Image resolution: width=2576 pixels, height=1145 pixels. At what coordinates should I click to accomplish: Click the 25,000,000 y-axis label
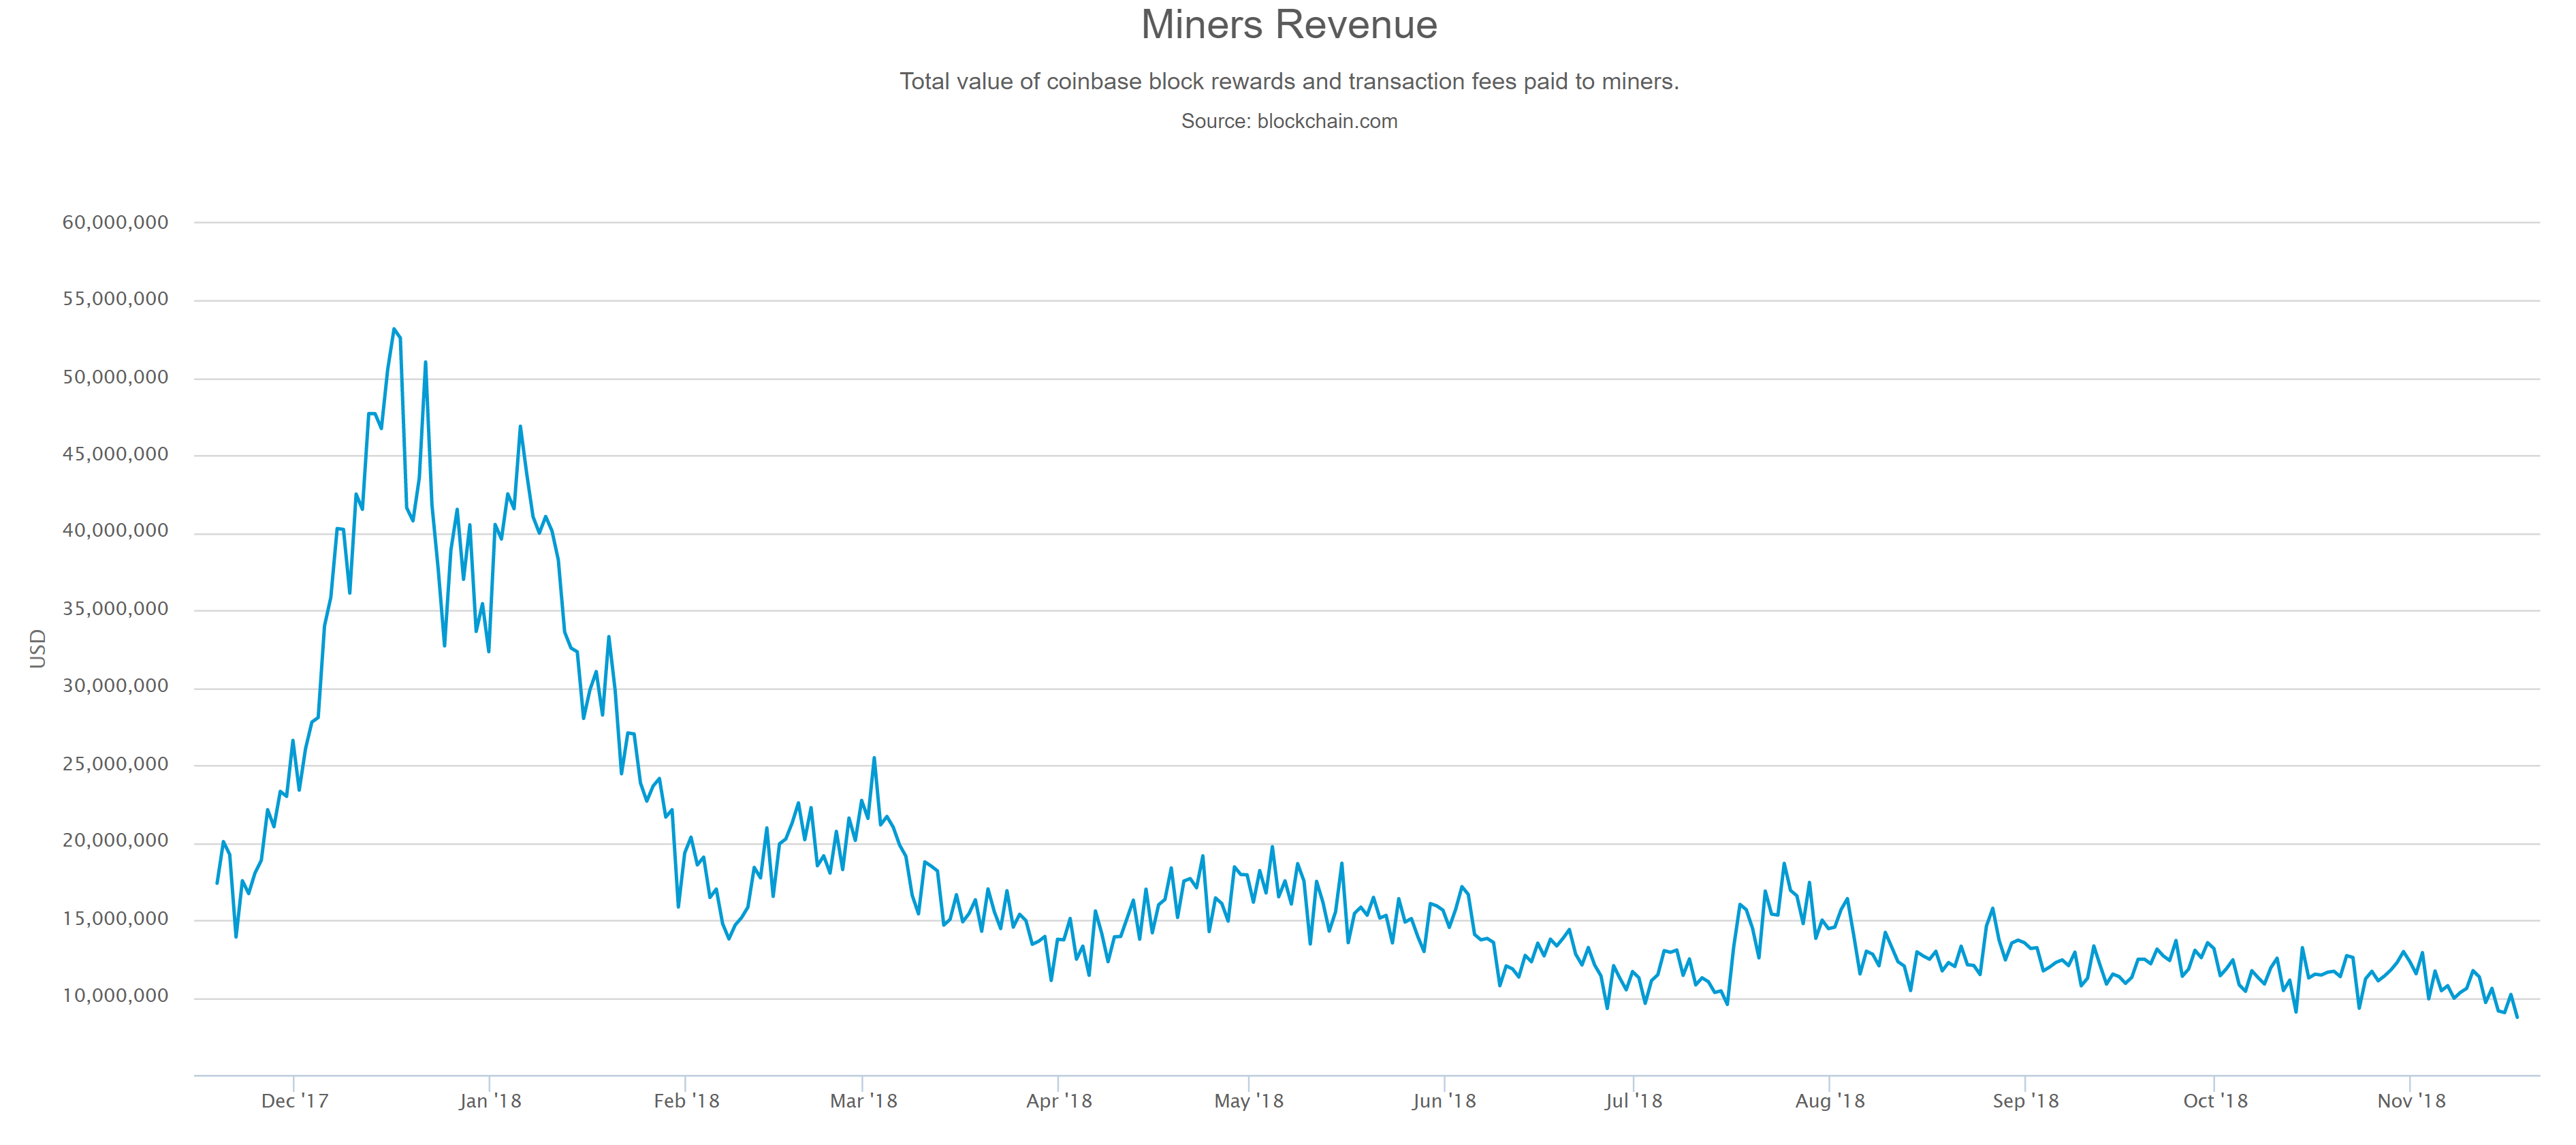[115, 764]
